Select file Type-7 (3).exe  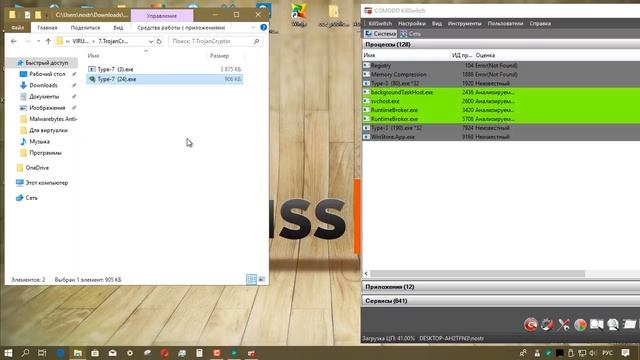click(116, 69)
